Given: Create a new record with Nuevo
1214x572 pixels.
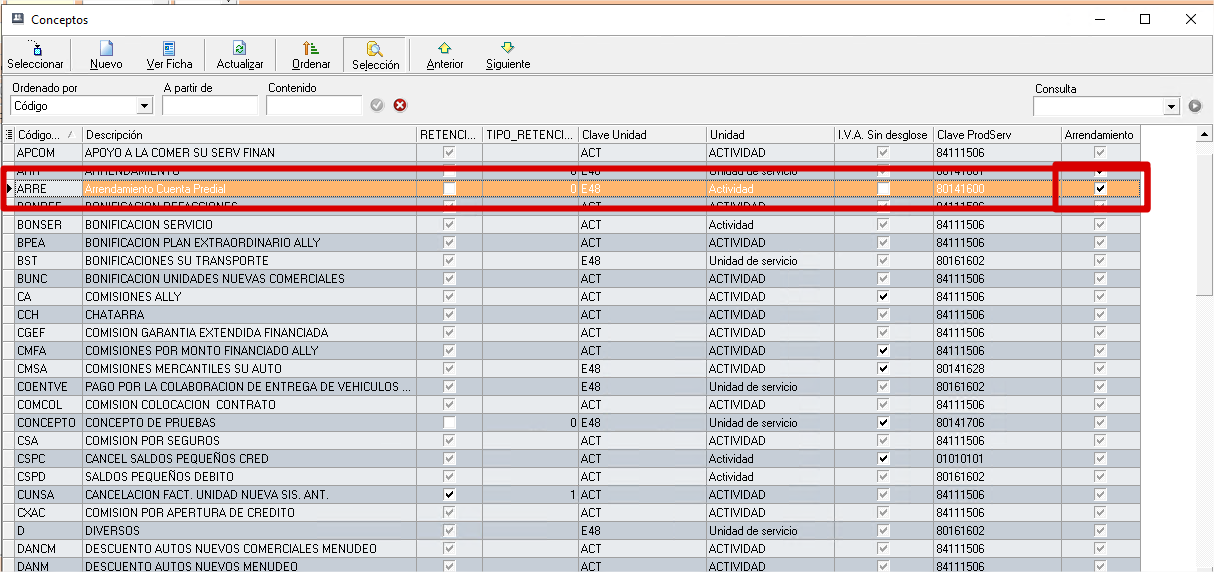Looking at the screenshot, I should (106, 55).
